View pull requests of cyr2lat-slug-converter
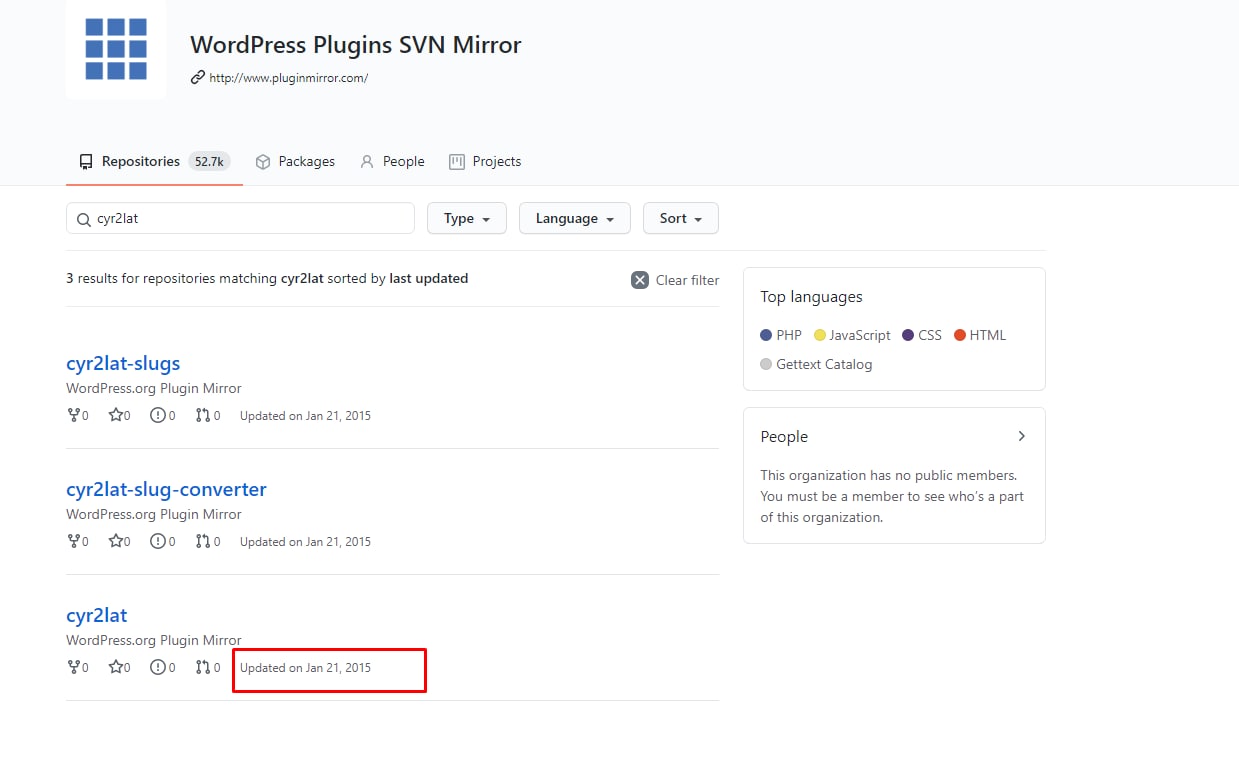 (x=208, y=542)
